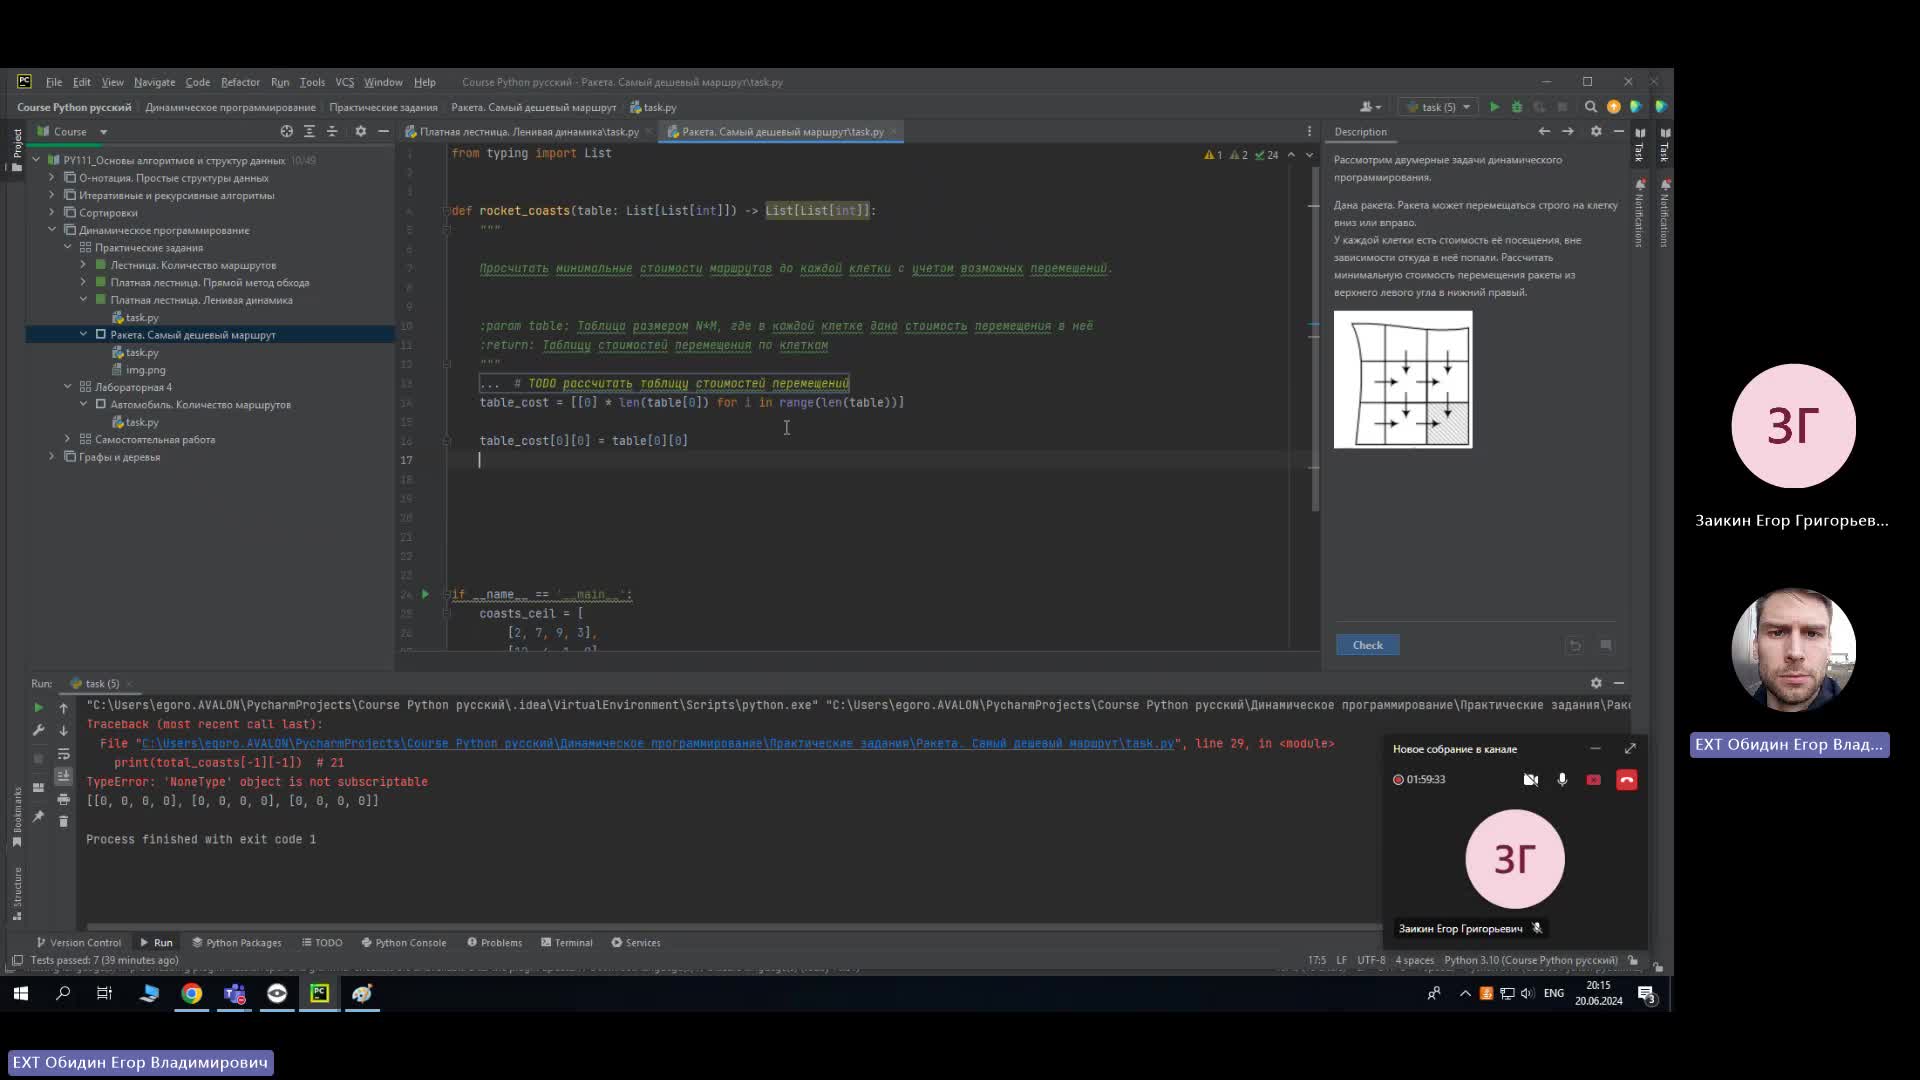This screenshot has height=1080, width=1920.
Task: Run the task (5) configuration from the top toolbar
Action: [1494, 107]
